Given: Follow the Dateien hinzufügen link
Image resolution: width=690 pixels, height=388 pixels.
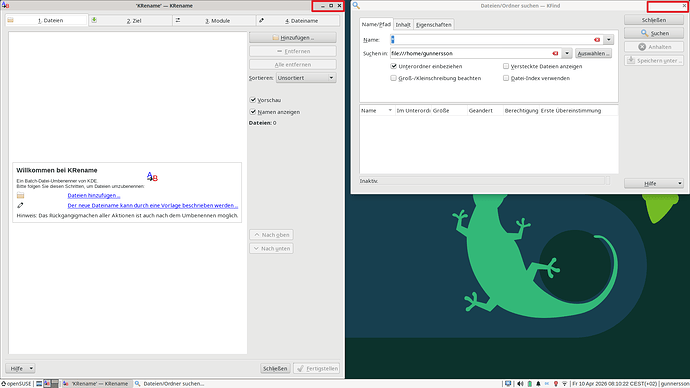Looking at the screenshot, I should [x=94, y=195].
